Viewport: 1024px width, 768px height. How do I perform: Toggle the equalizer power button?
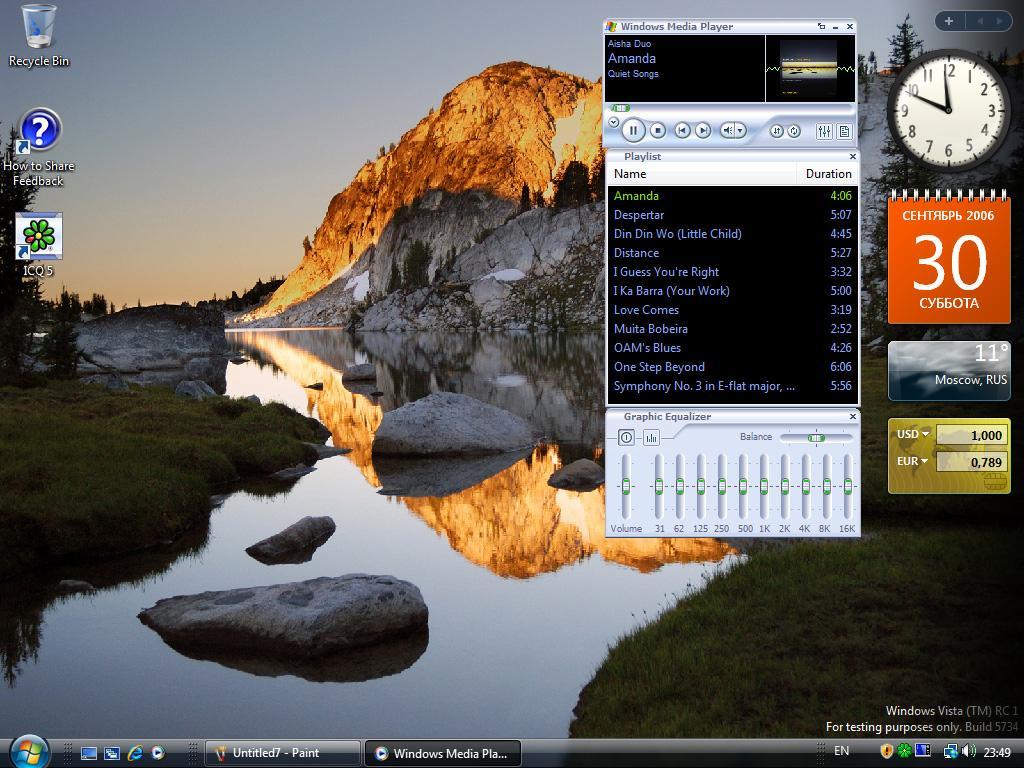(x=626, y=438)
